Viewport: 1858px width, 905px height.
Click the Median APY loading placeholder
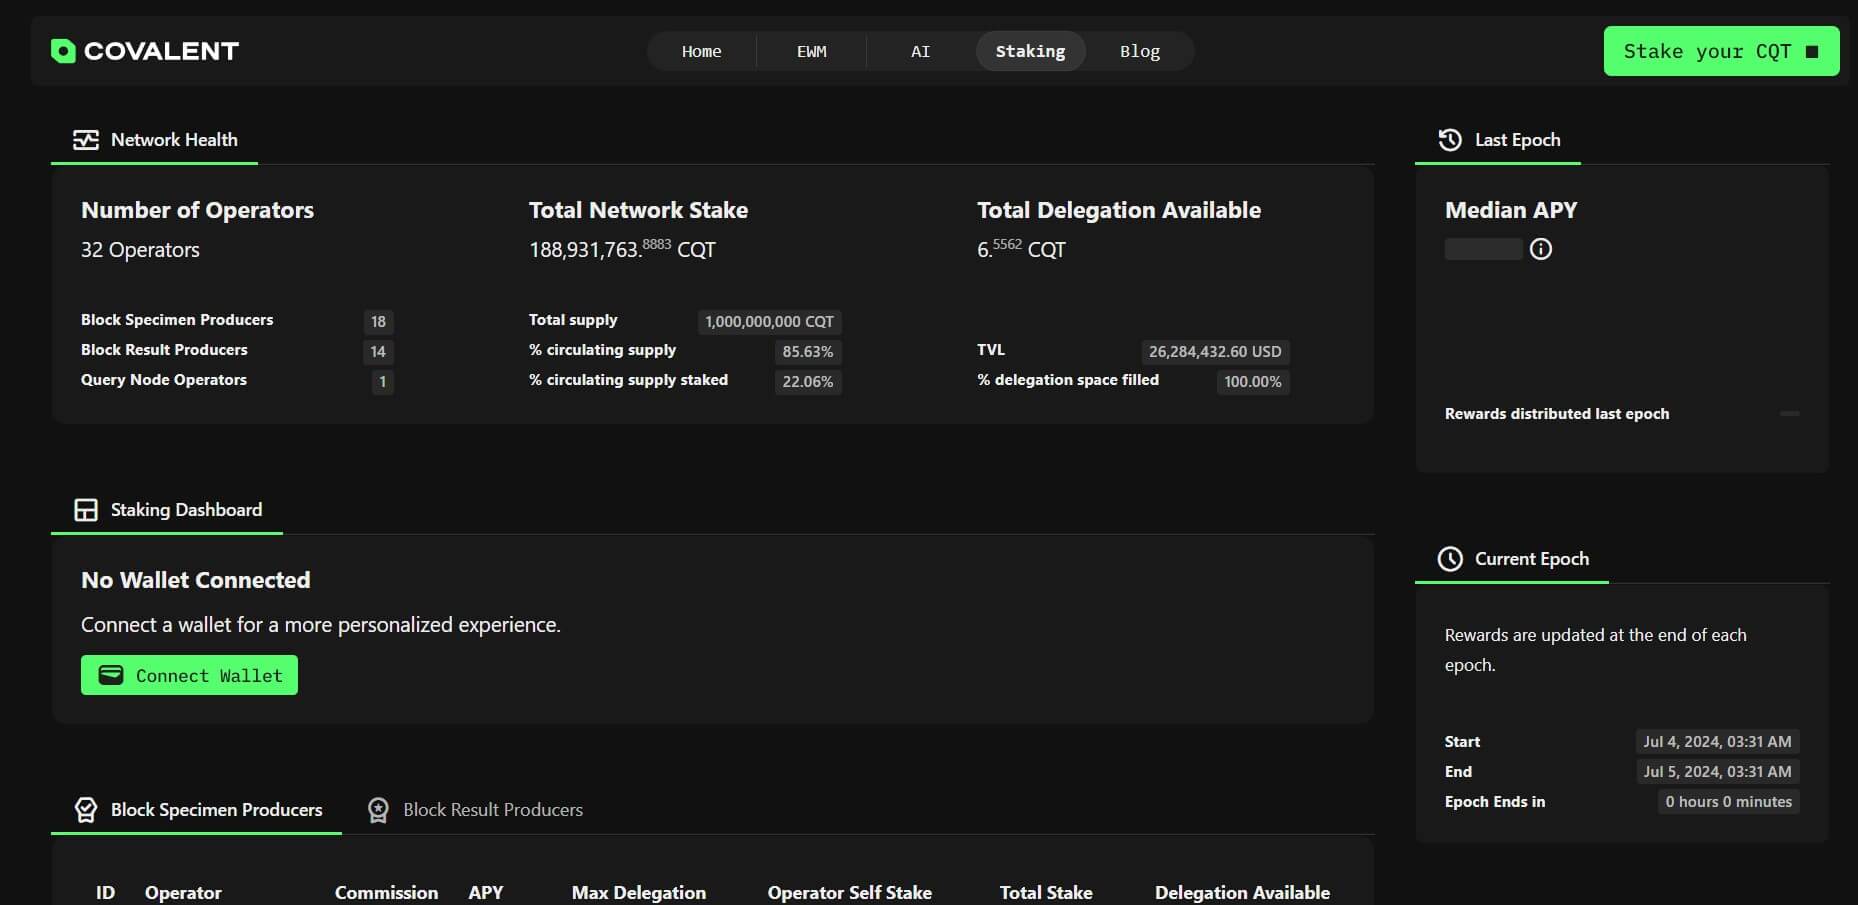[1484, 249]
